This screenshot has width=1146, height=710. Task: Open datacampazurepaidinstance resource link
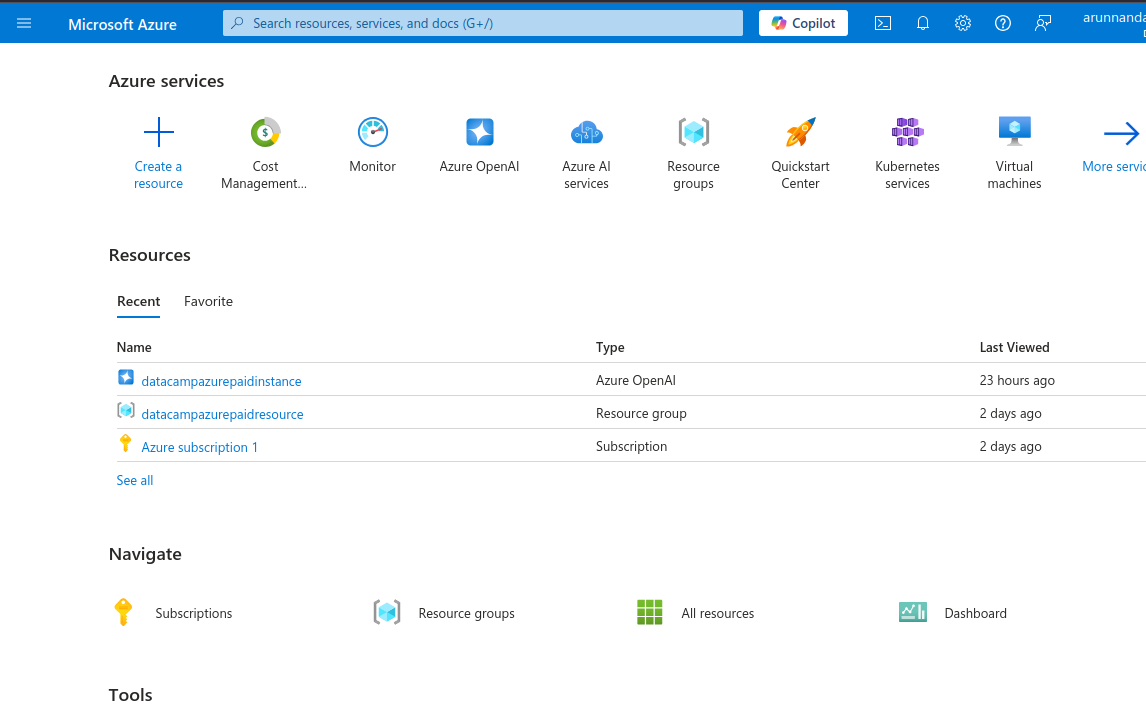(x=221, y=381)
